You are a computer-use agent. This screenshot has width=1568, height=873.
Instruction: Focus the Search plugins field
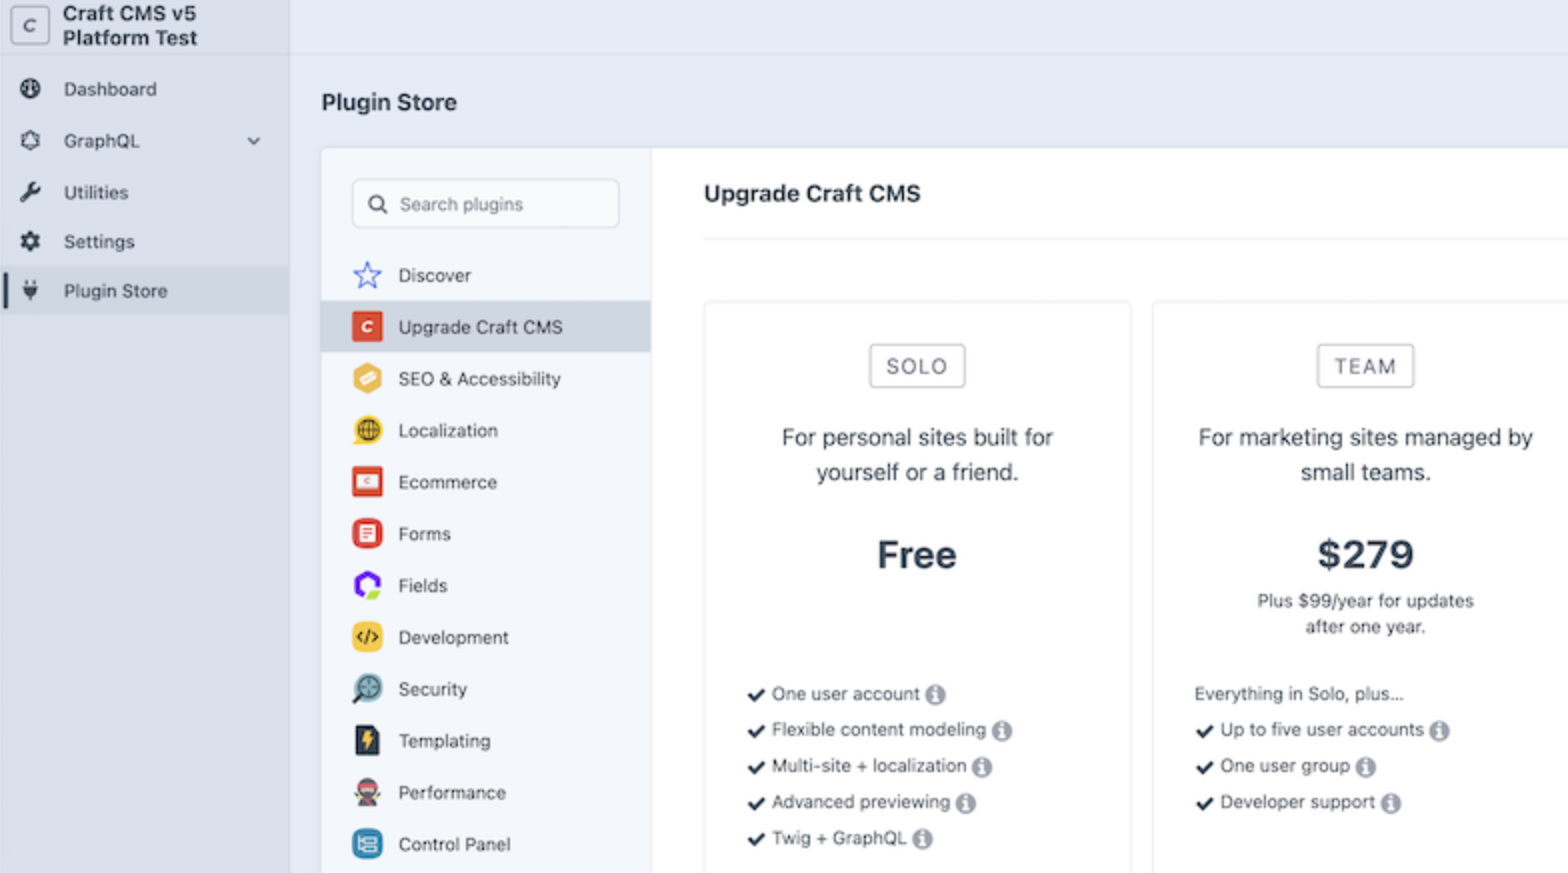pos(486,204)
